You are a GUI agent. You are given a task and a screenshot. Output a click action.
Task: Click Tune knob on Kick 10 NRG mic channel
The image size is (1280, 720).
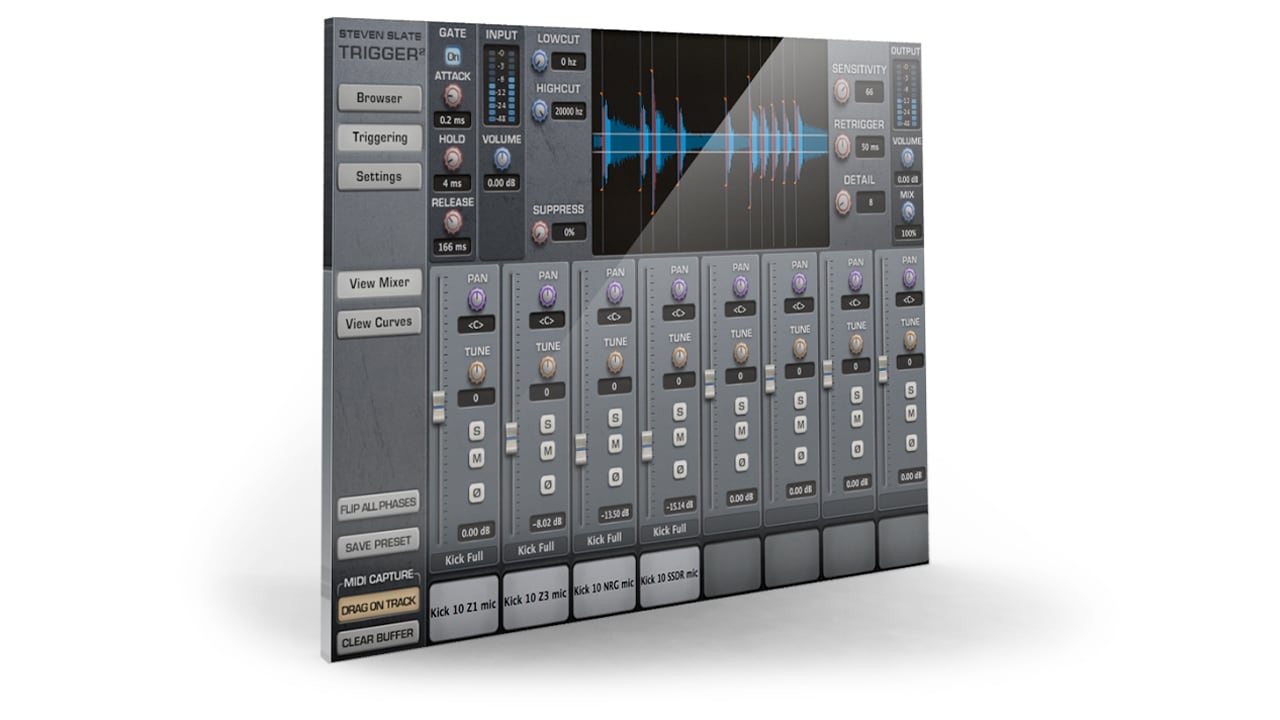[616, 361]
